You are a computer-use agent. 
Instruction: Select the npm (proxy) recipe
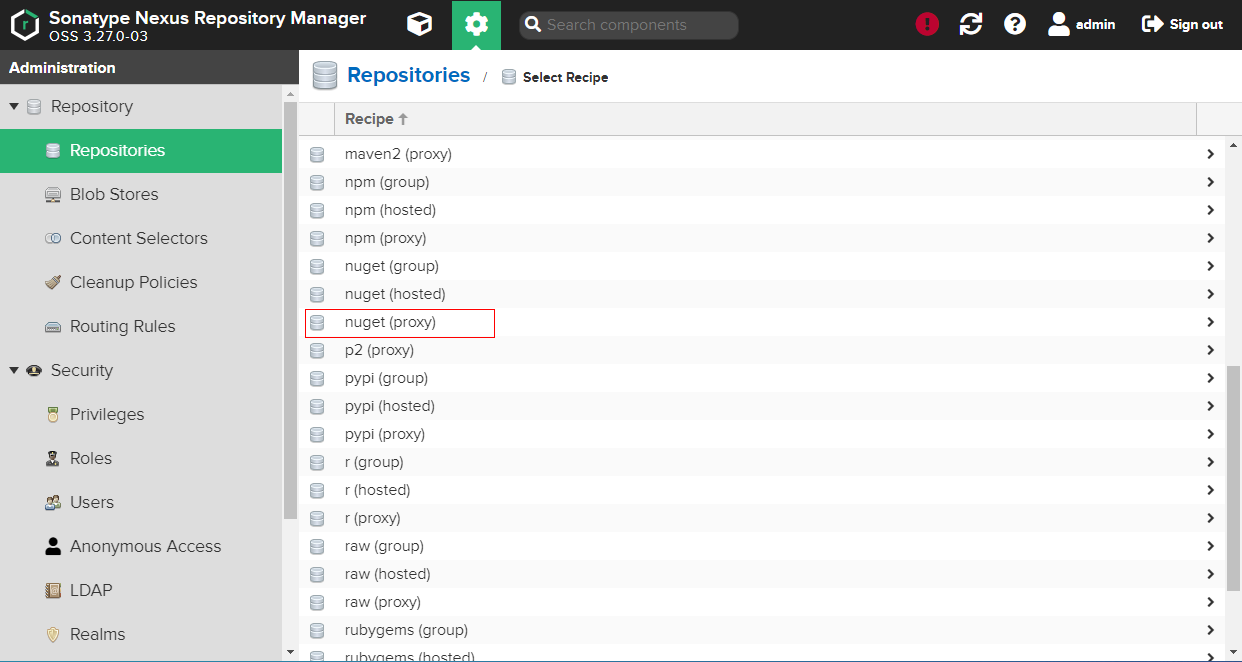click(x=386, y=238)
